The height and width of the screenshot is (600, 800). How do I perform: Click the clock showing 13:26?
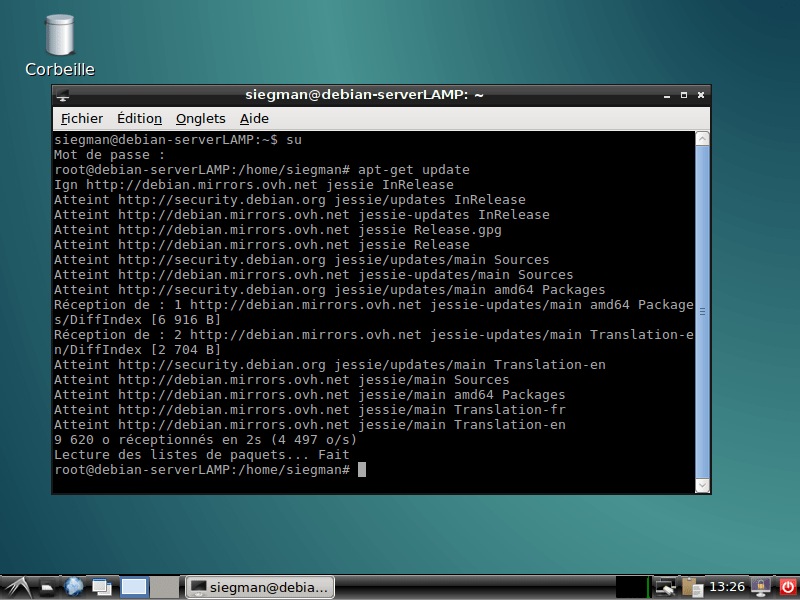726,586
